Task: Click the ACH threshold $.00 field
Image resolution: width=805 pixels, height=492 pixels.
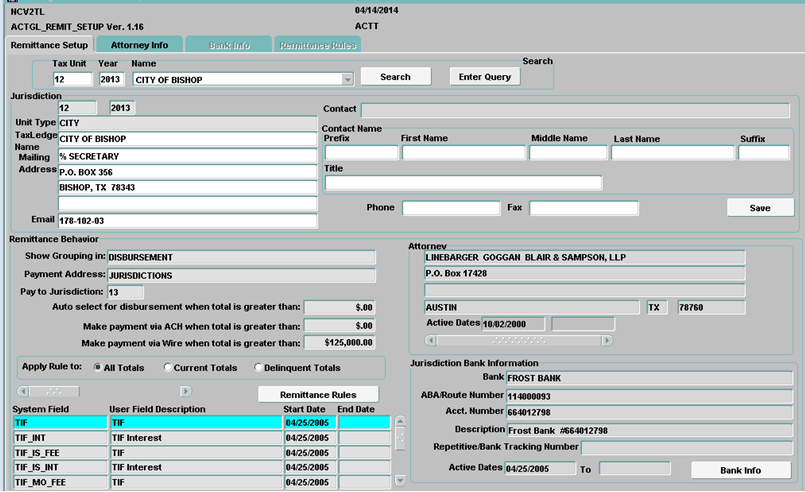Action: (339, 326)
